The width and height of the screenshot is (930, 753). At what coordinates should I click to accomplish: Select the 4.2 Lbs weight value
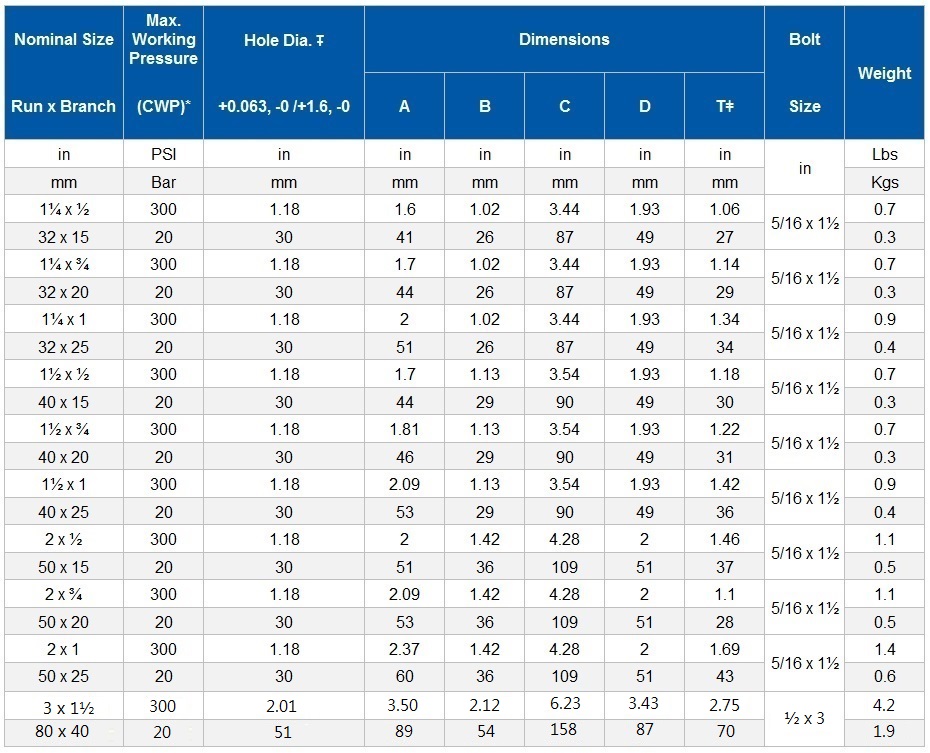coord(885,705)
